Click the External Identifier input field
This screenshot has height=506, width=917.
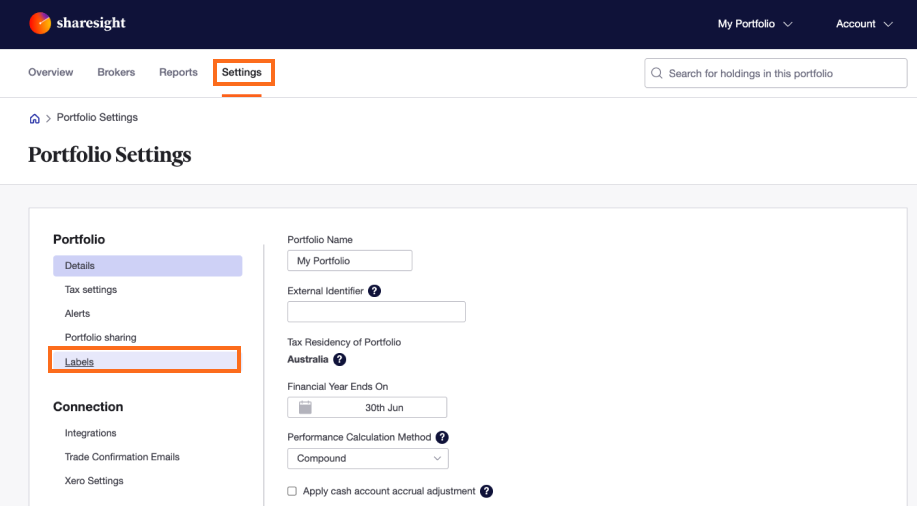pyautogui.click(x=376, y=312)
